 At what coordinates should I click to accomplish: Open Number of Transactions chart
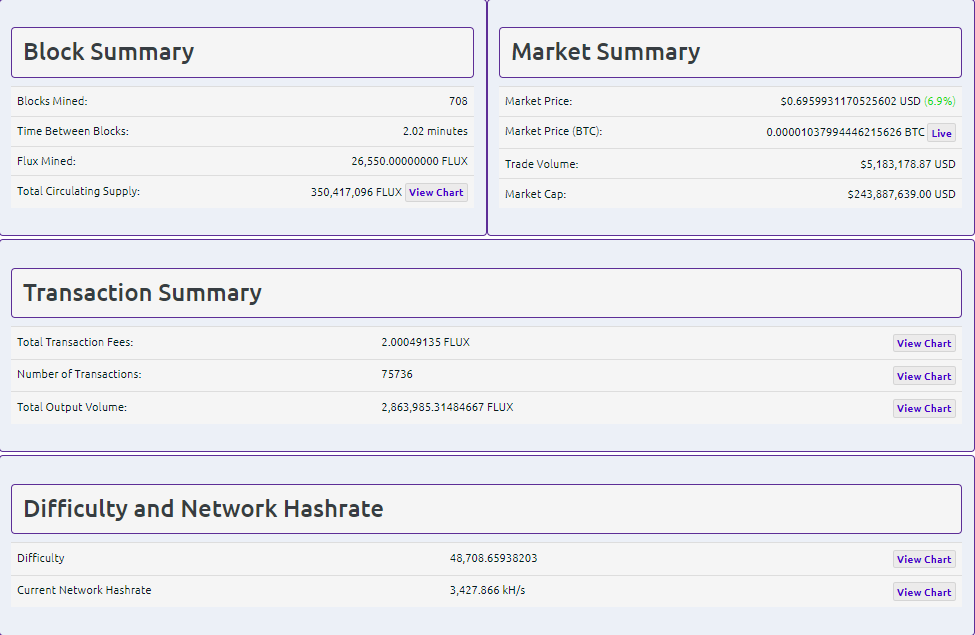(924, 376)
